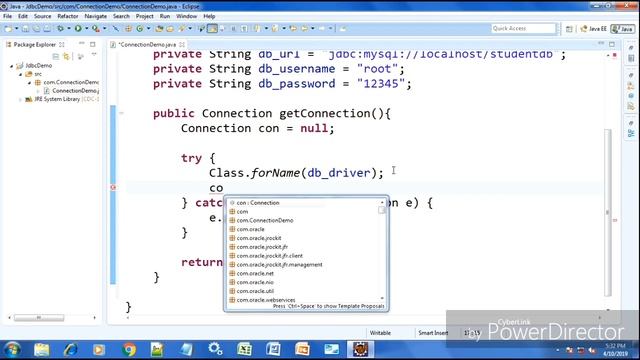Open Internet Explorer from the taskbar
The image size is (640, 360).
point(71,350)
